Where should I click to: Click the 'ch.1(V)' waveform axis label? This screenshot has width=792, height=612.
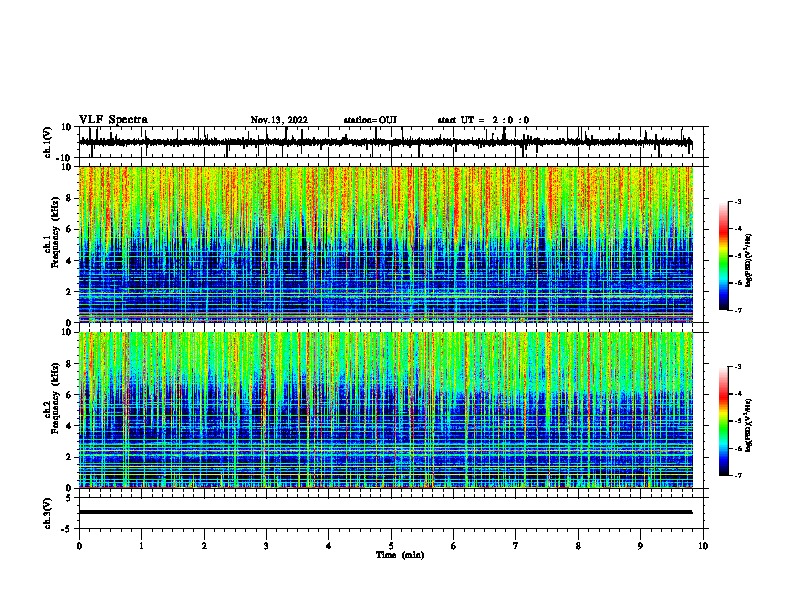pos(47,142)
